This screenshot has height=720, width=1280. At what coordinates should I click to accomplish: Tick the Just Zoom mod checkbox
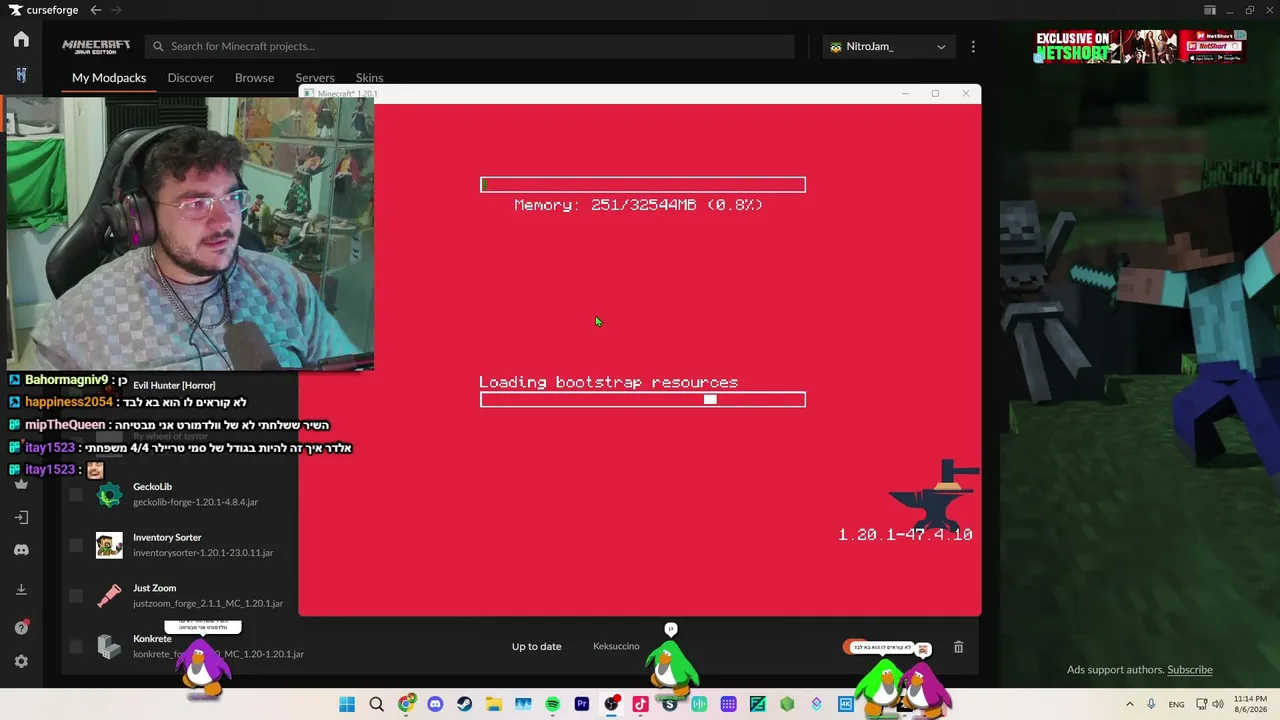76,596
